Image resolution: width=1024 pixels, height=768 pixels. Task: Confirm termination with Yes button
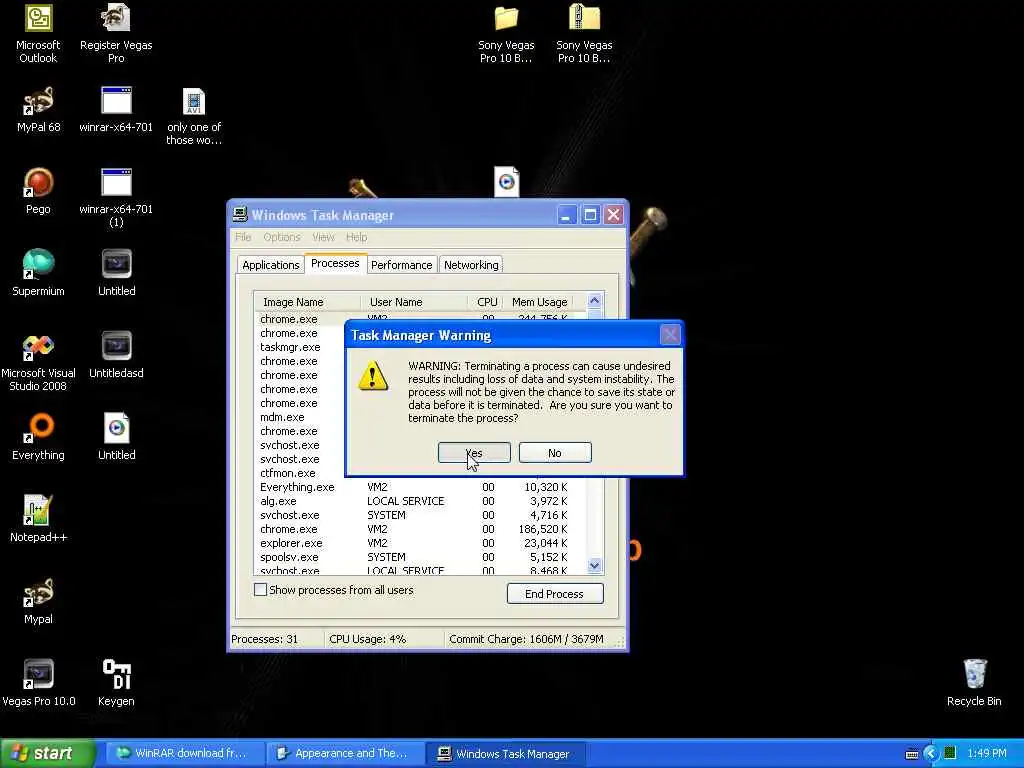[474, 453]
